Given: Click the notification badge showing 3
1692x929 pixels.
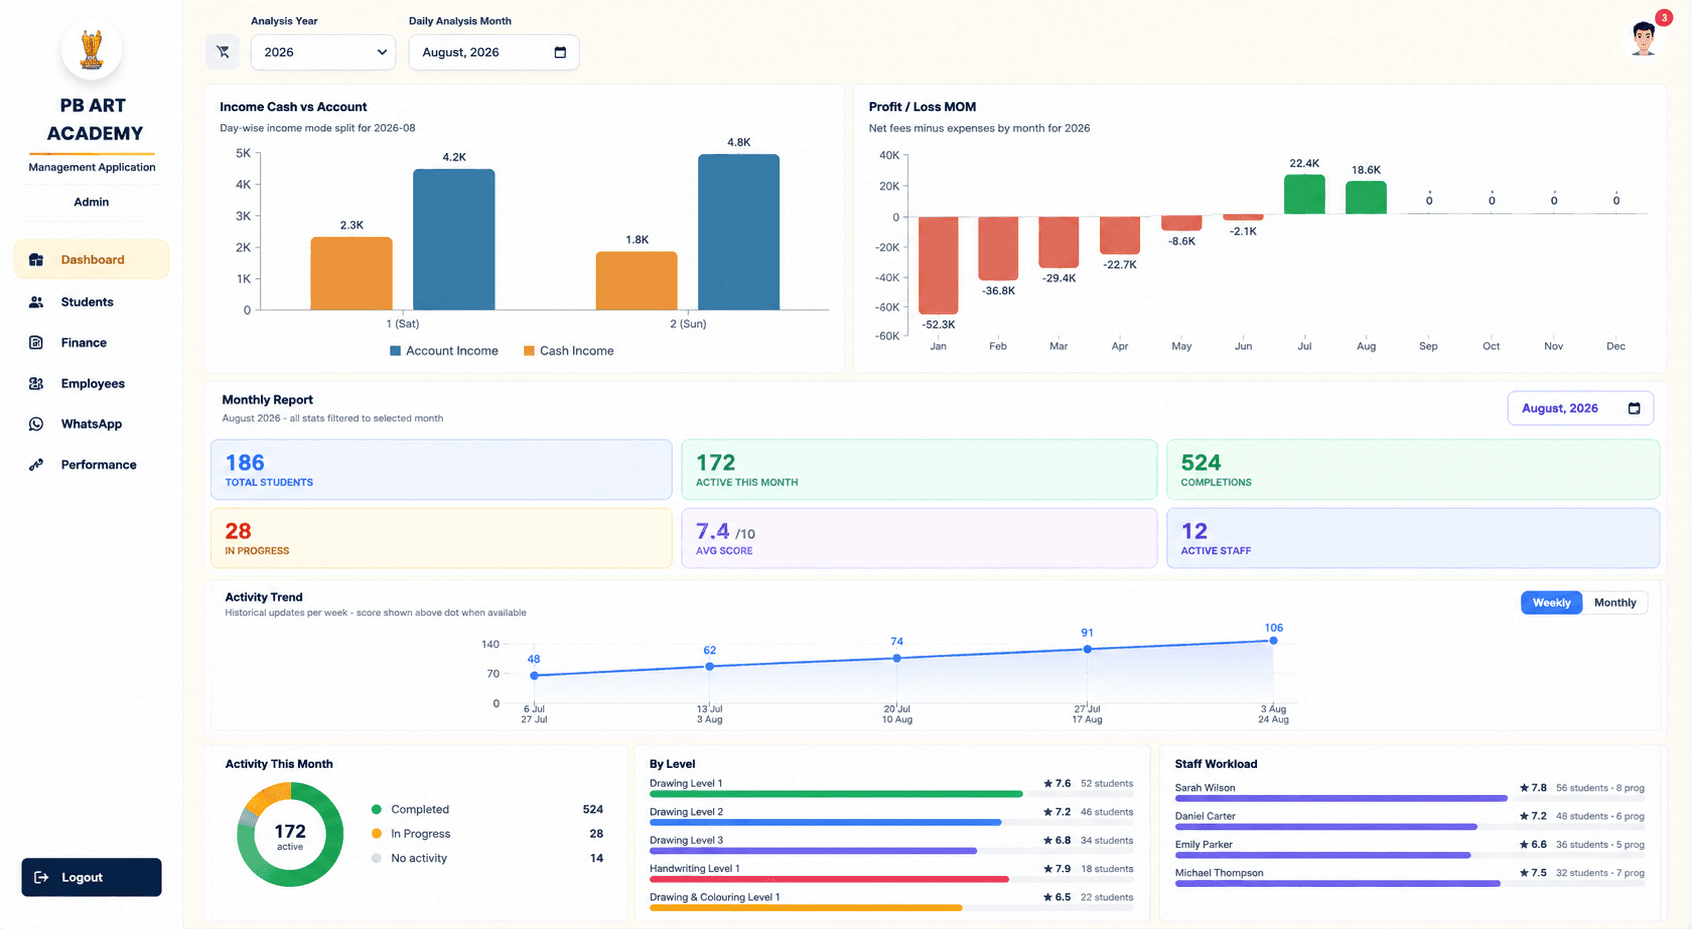Looking at the screenshot, I should (1664, 18).
